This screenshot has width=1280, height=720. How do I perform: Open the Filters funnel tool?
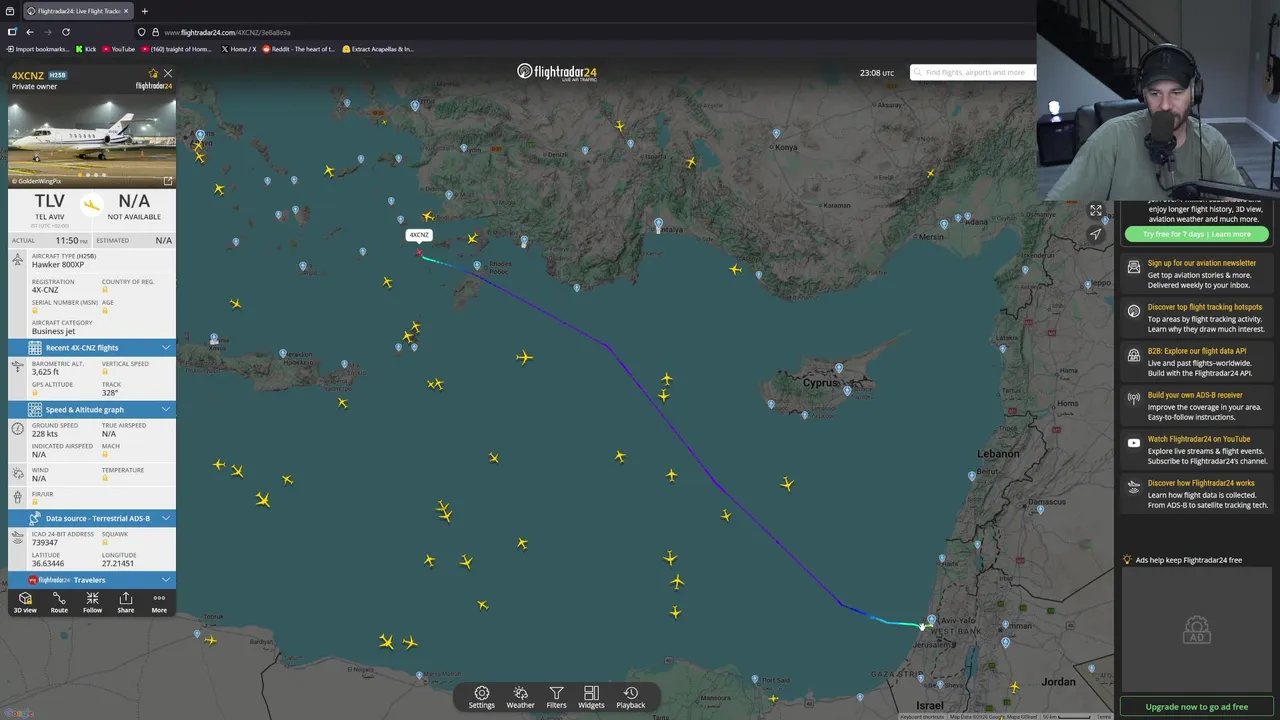pyautogui.click(x=556, y=697)
